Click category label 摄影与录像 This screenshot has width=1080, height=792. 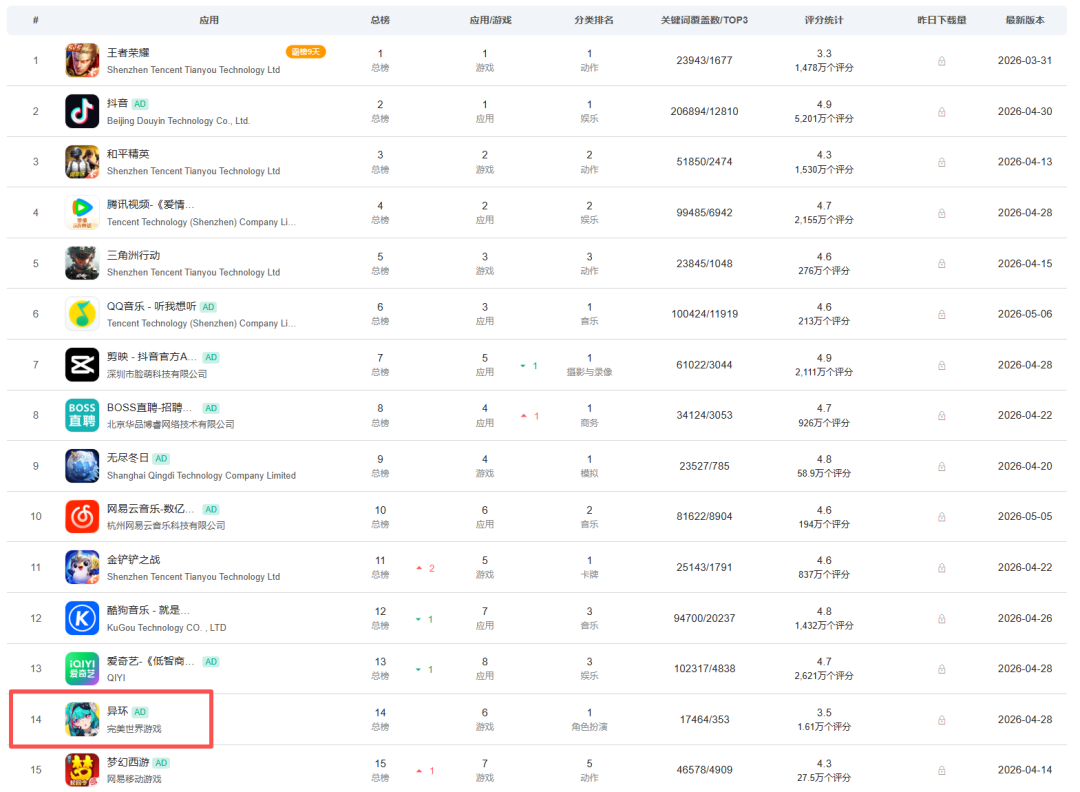point(590,373)
